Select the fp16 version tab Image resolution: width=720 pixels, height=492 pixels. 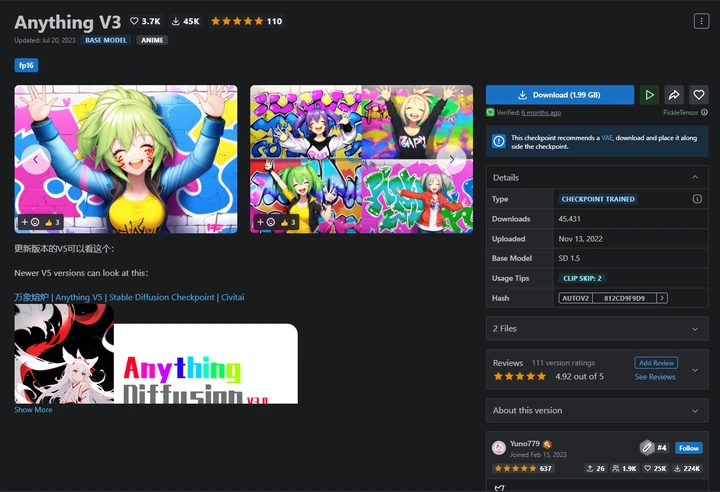tap(26, 65)
